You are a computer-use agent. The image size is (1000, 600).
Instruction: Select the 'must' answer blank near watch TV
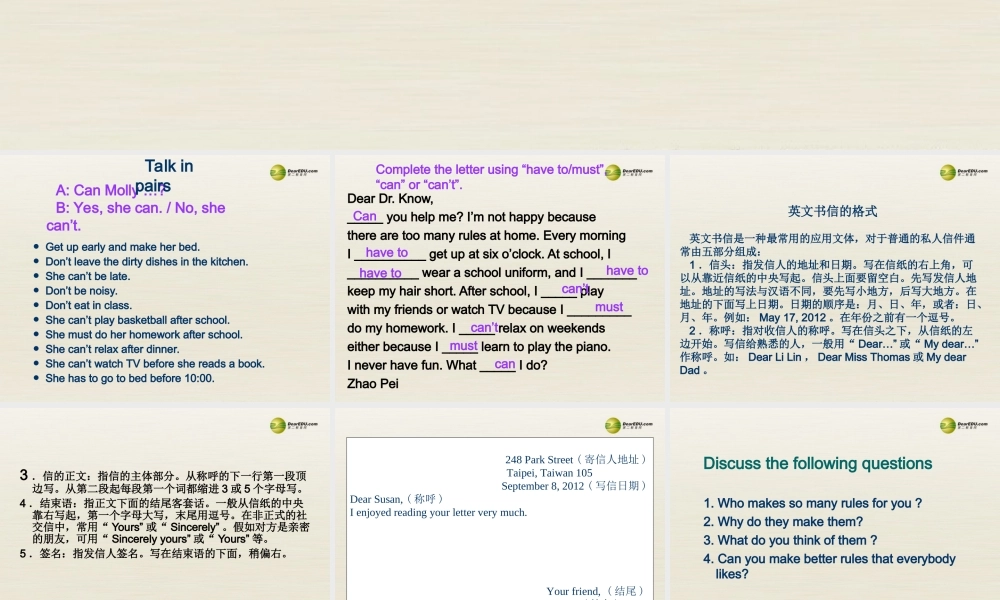point(611,307)
